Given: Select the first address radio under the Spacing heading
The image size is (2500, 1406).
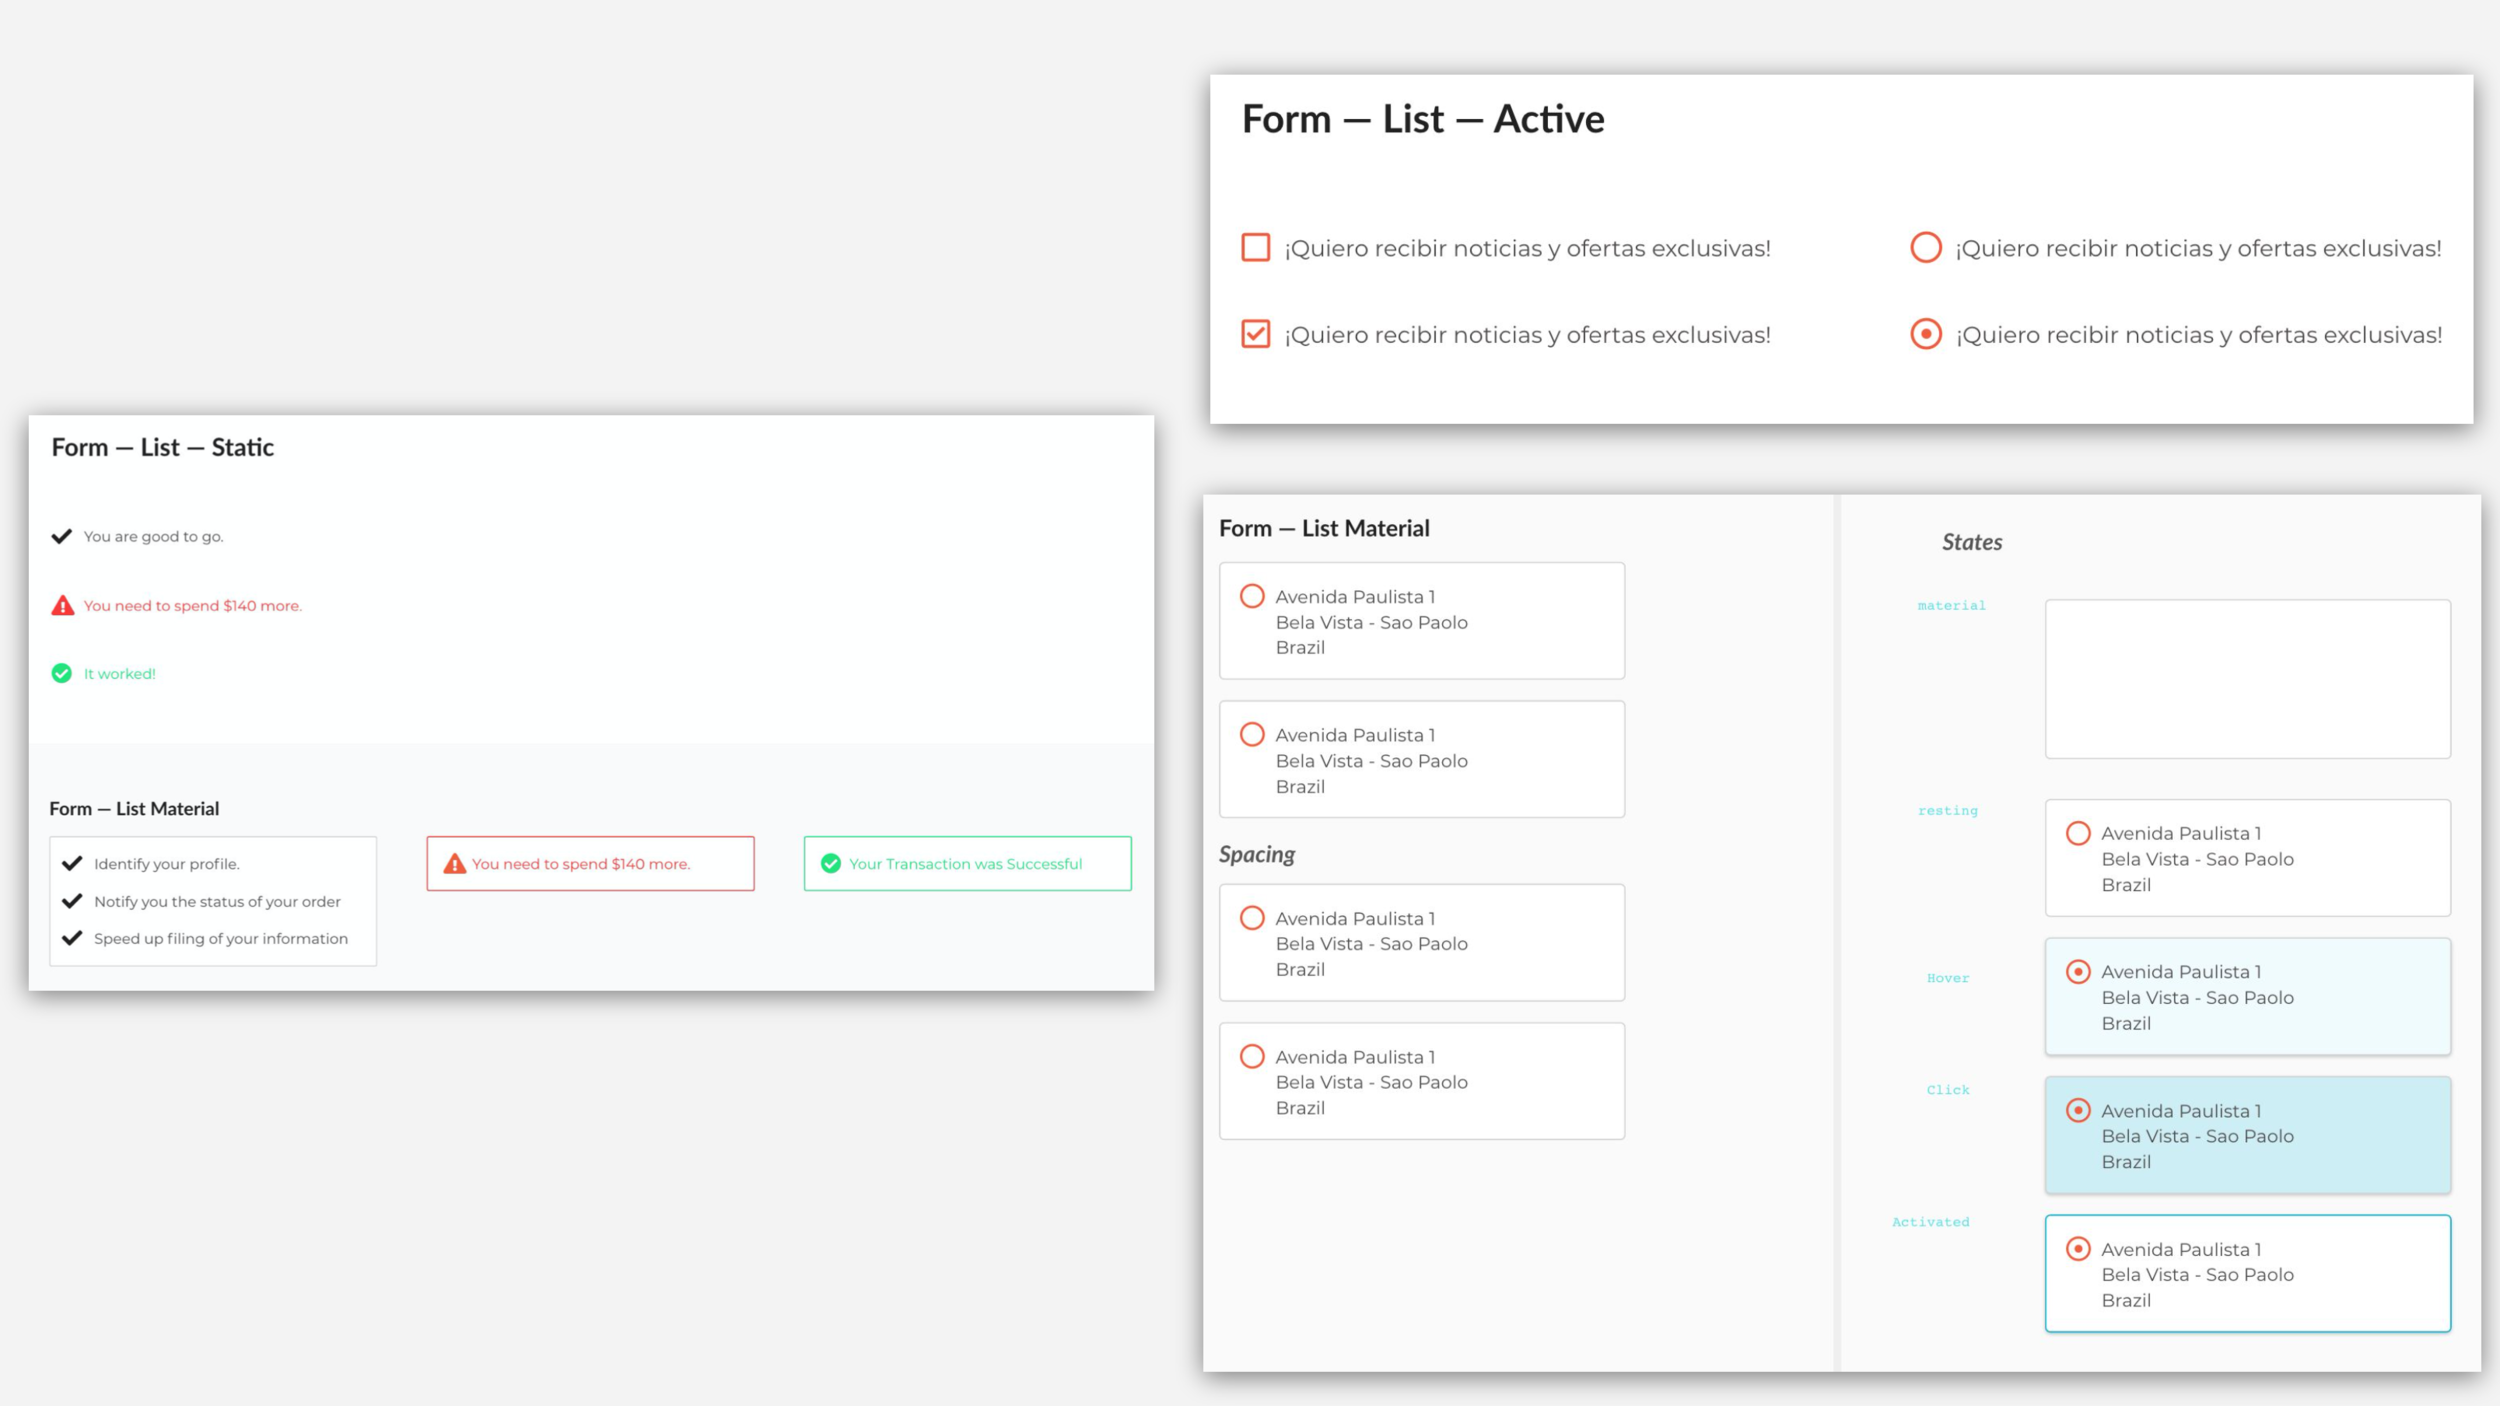Looking at the screenshot, I should click(1252, 918).
